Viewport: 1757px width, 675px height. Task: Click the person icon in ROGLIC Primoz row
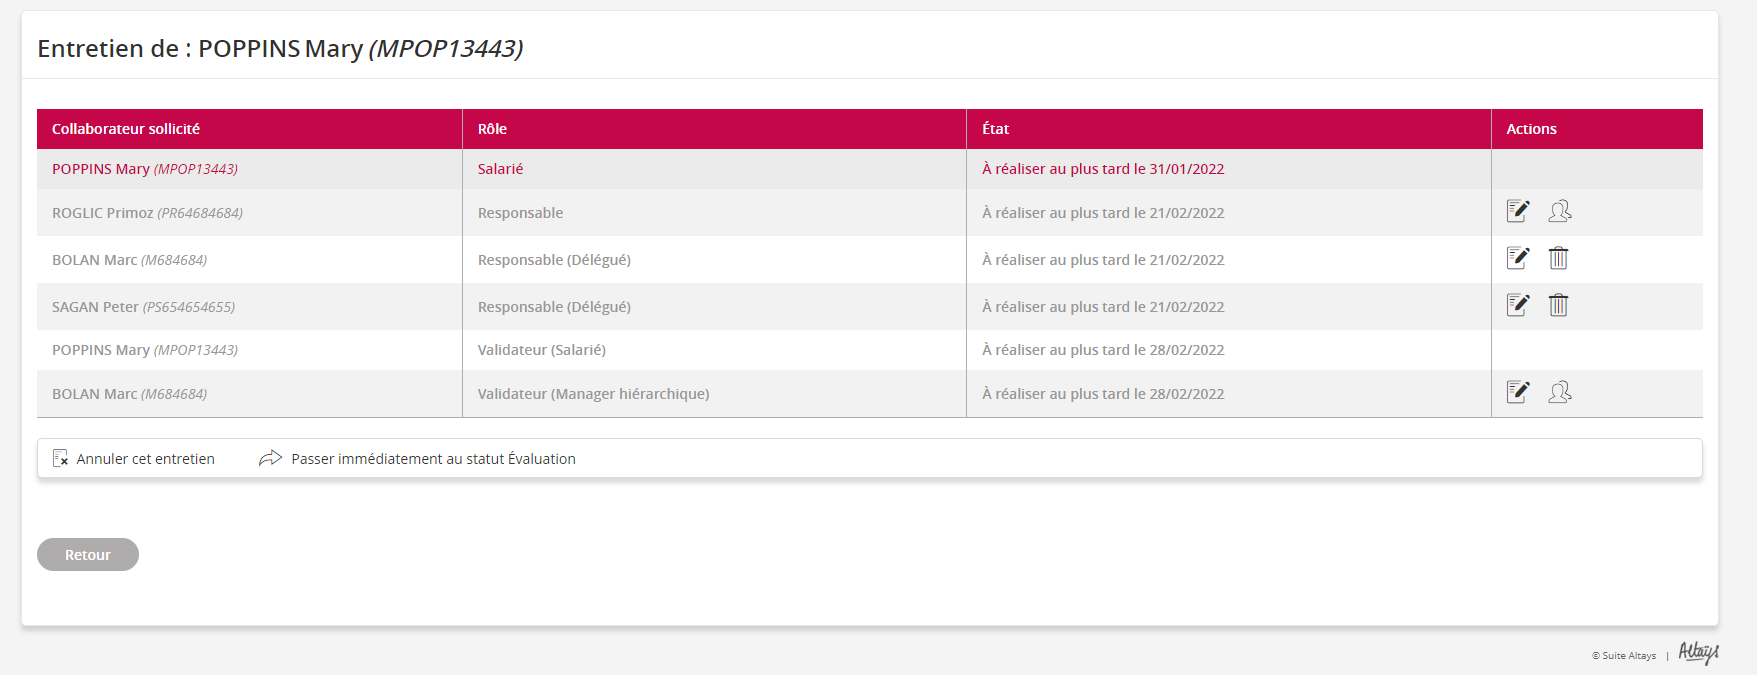[1559, 211]
